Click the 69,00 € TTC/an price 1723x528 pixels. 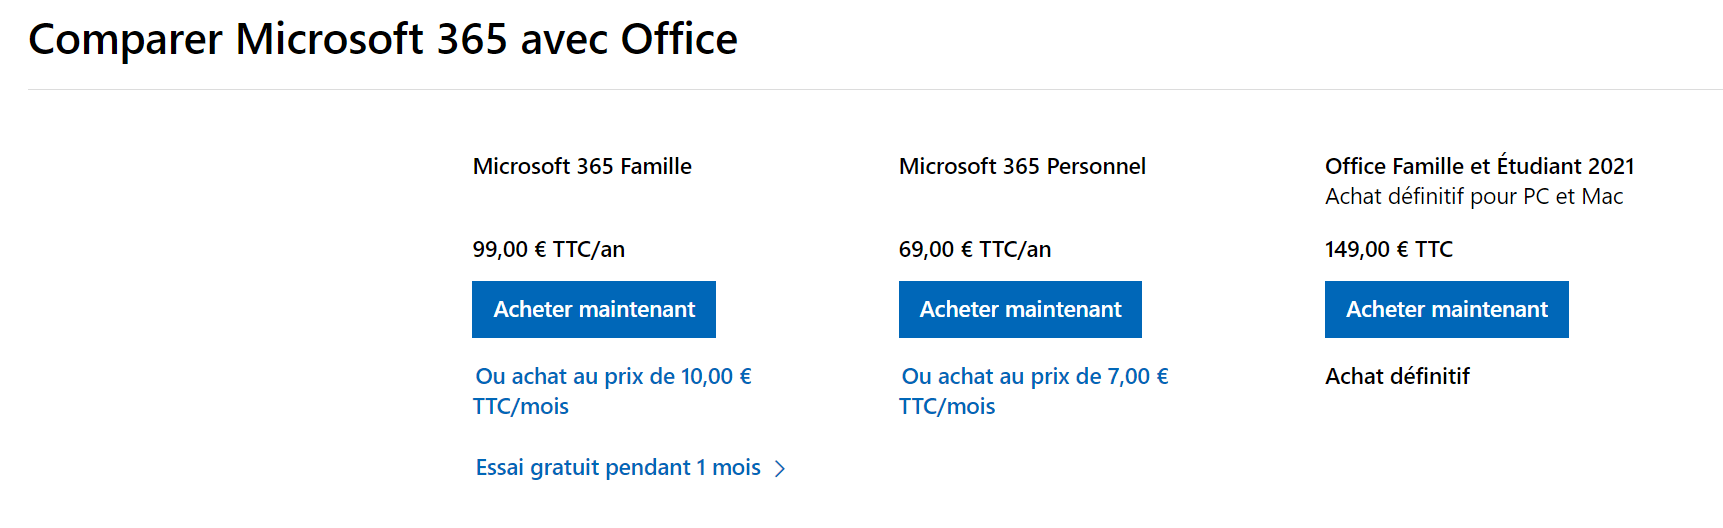click(975, 249)
